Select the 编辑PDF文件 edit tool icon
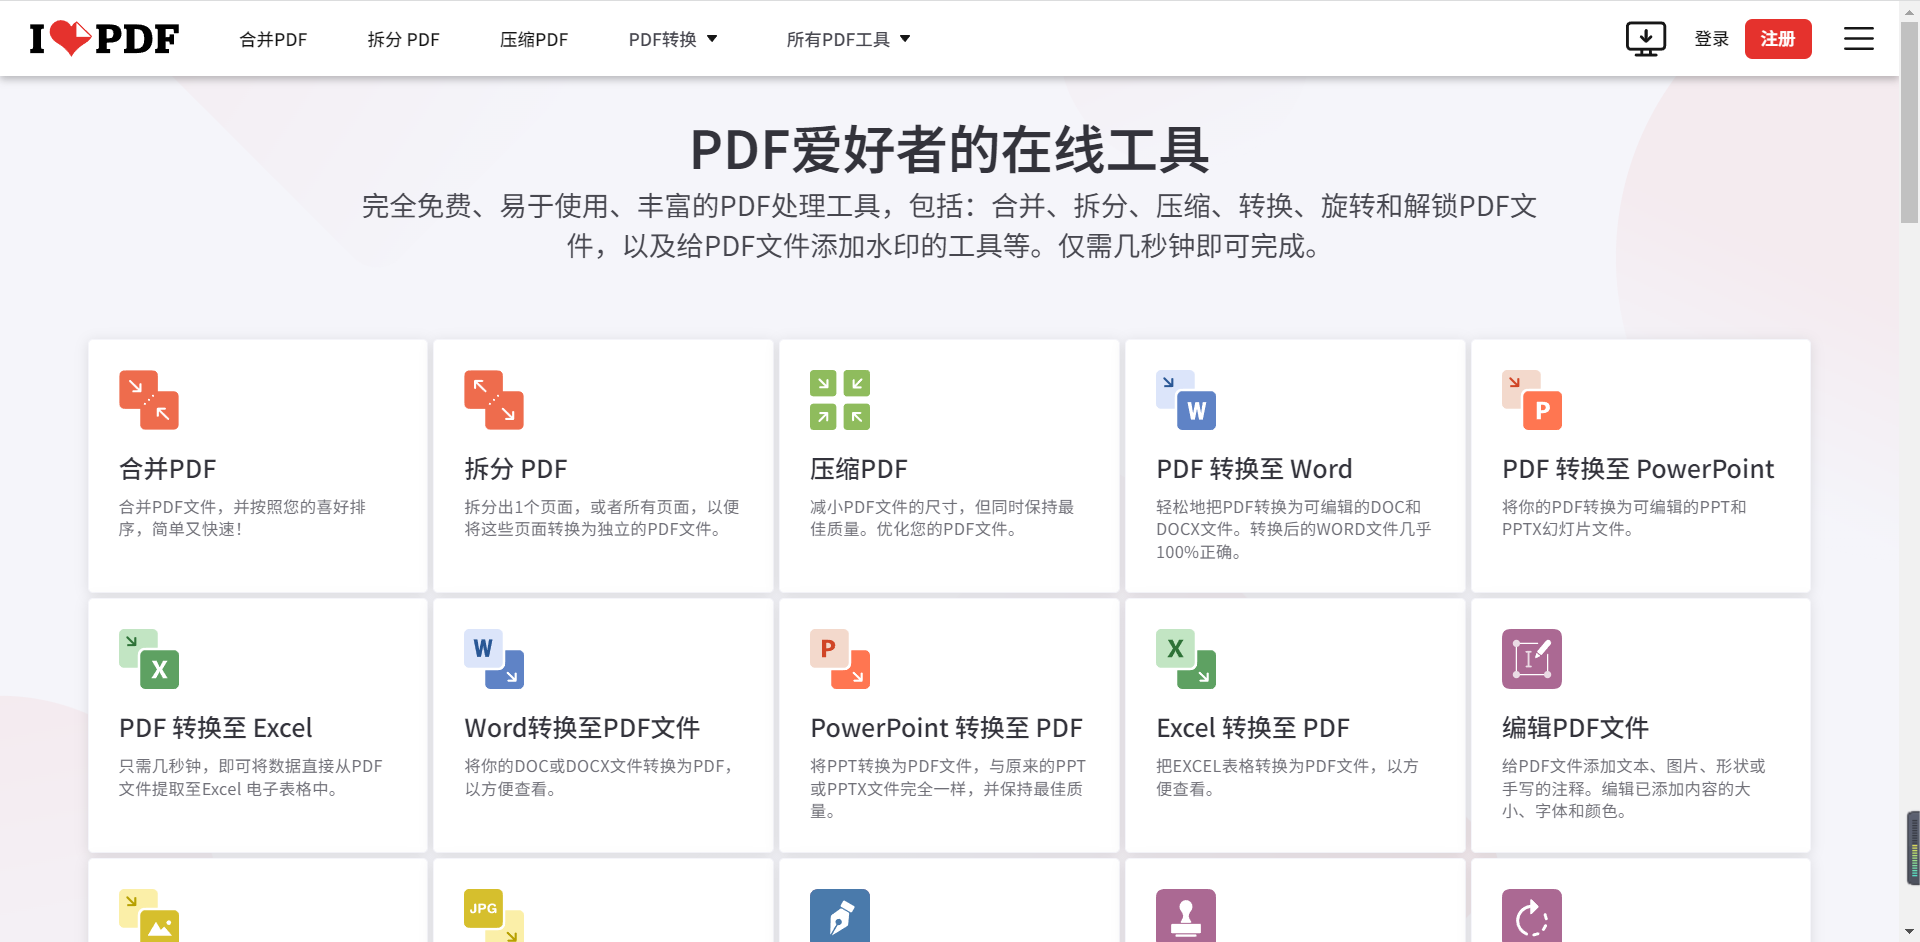The height and width of the screenshot is (942, 1920). (1532, 659)
